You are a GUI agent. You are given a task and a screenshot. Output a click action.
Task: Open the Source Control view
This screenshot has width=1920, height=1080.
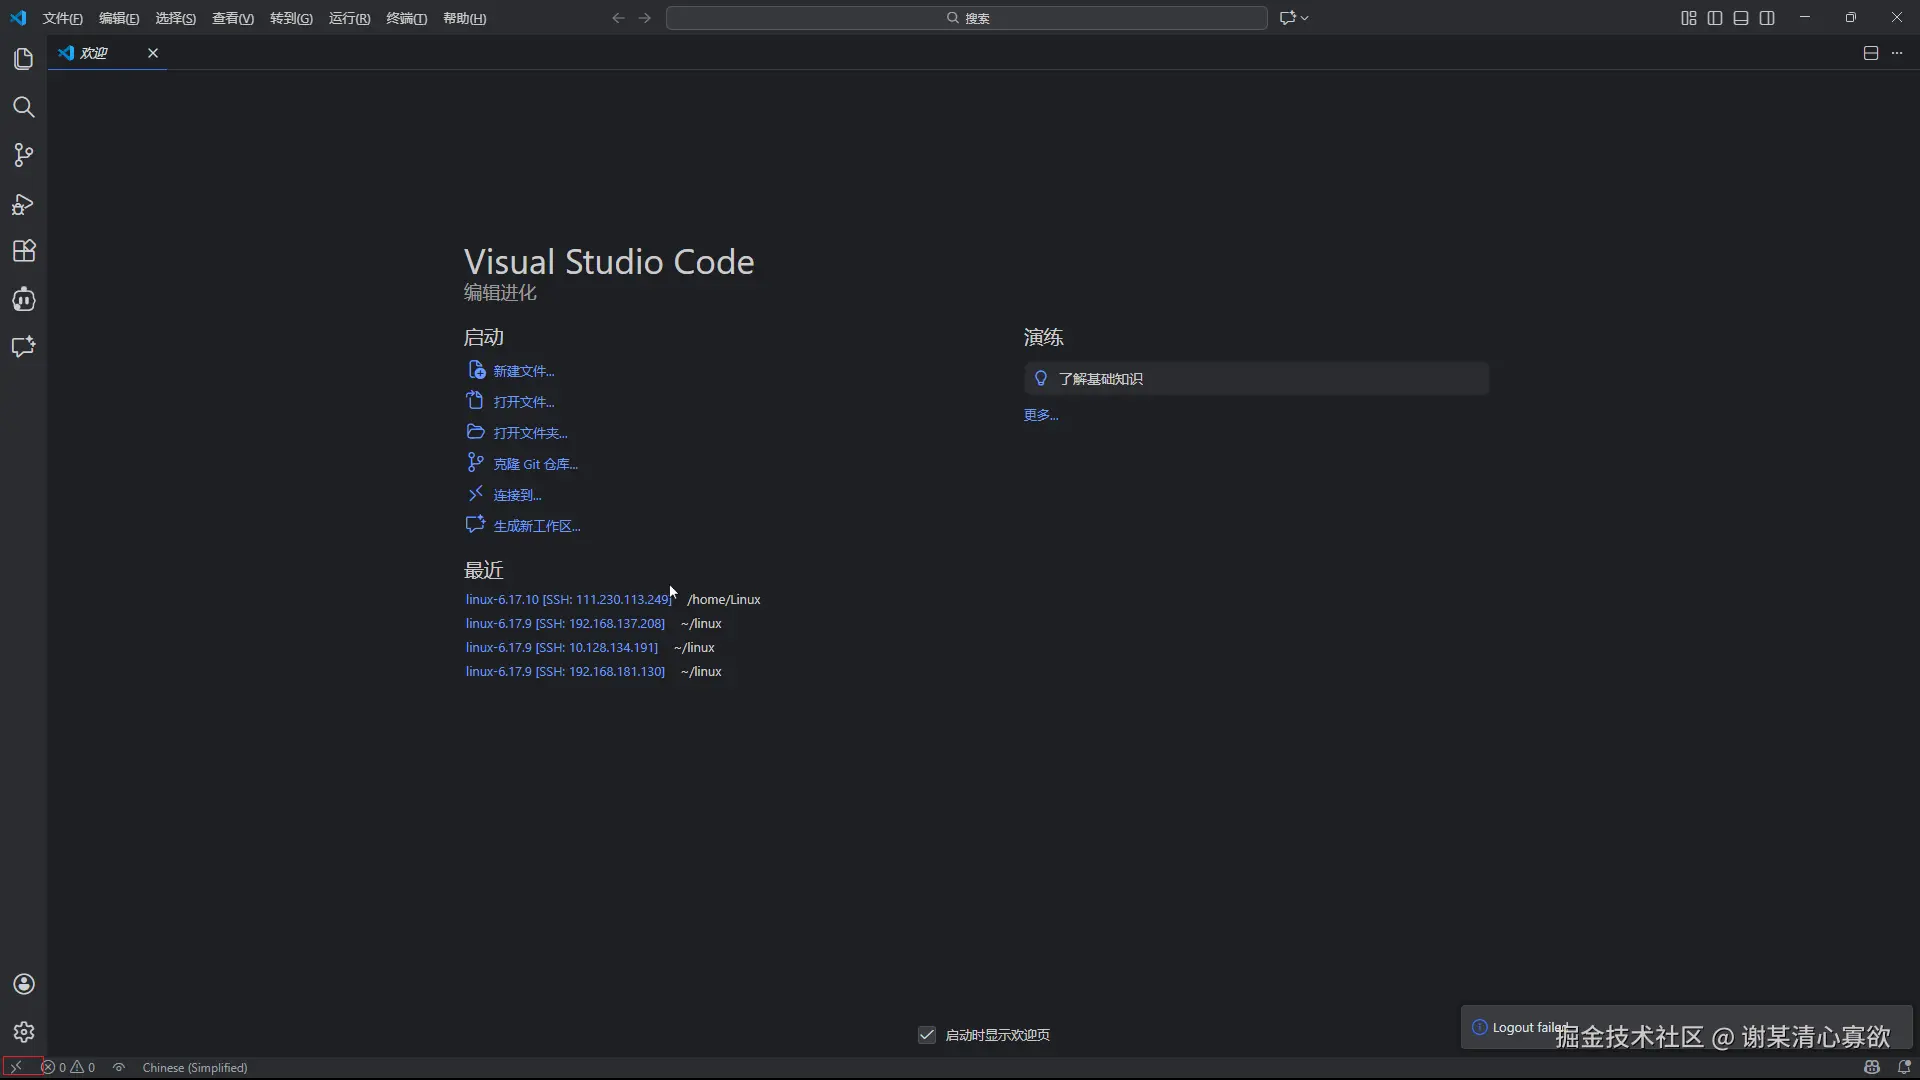point(23,155)
